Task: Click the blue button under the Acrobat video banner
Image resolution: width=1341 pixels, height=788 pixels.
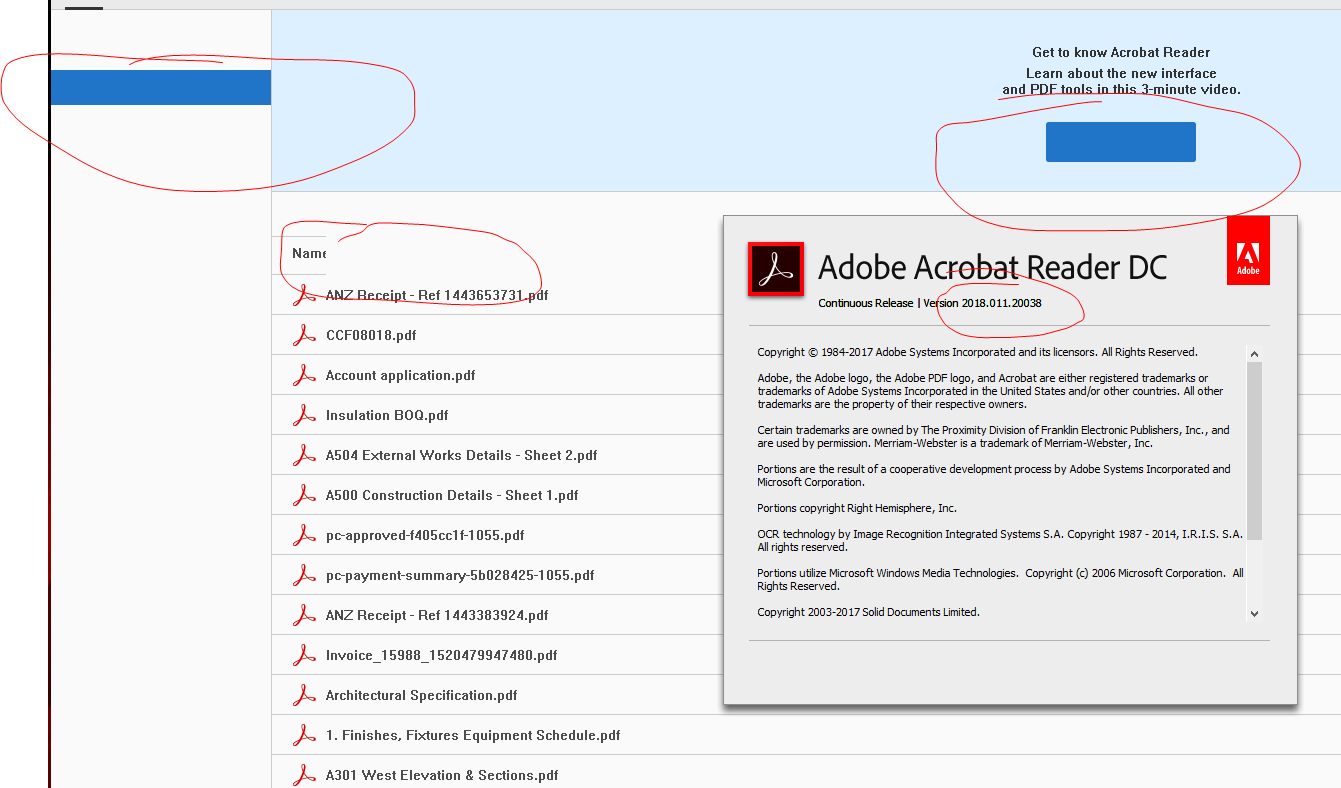Action: 1120,142
